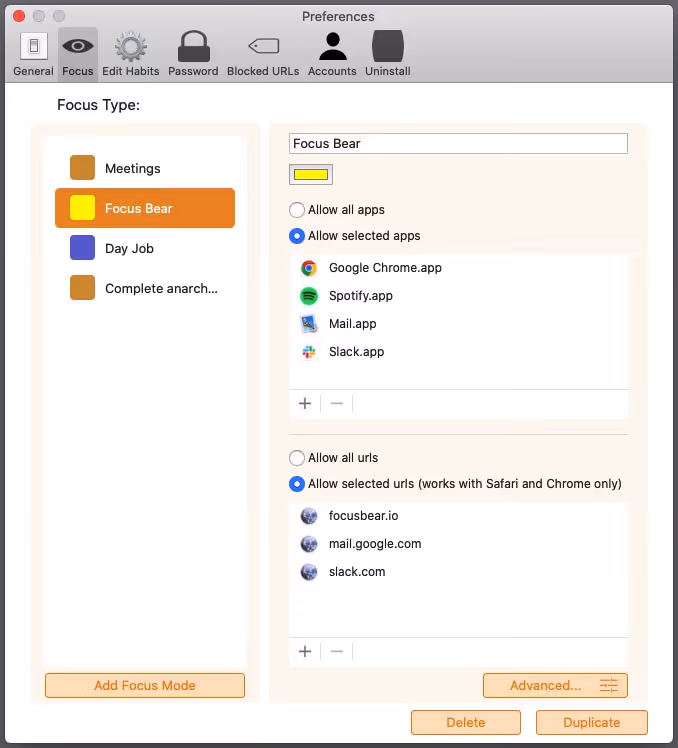Image resolution: width=678 pixels, height=748 pixels.
Task: Switch to the Focus tab
Action: click(78, 54)
